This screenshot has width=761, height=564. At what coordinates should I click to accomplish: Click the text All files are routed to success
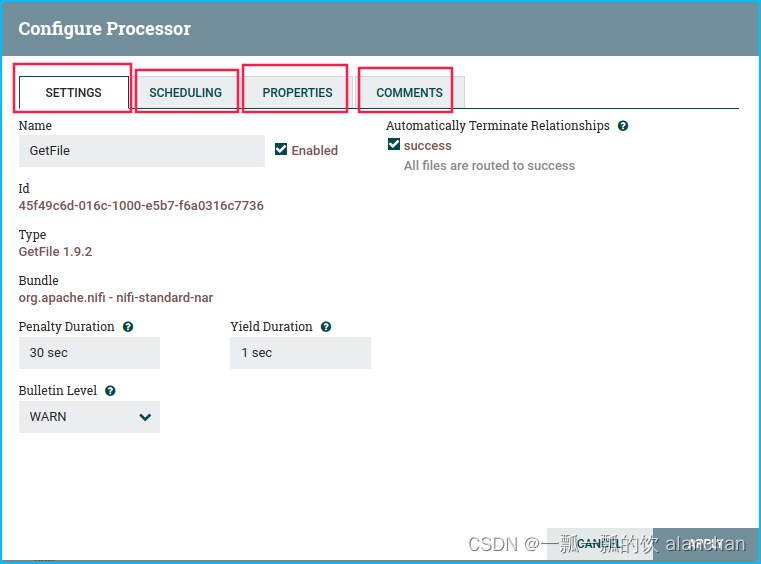pyautogui.click(x=489, y=166)
